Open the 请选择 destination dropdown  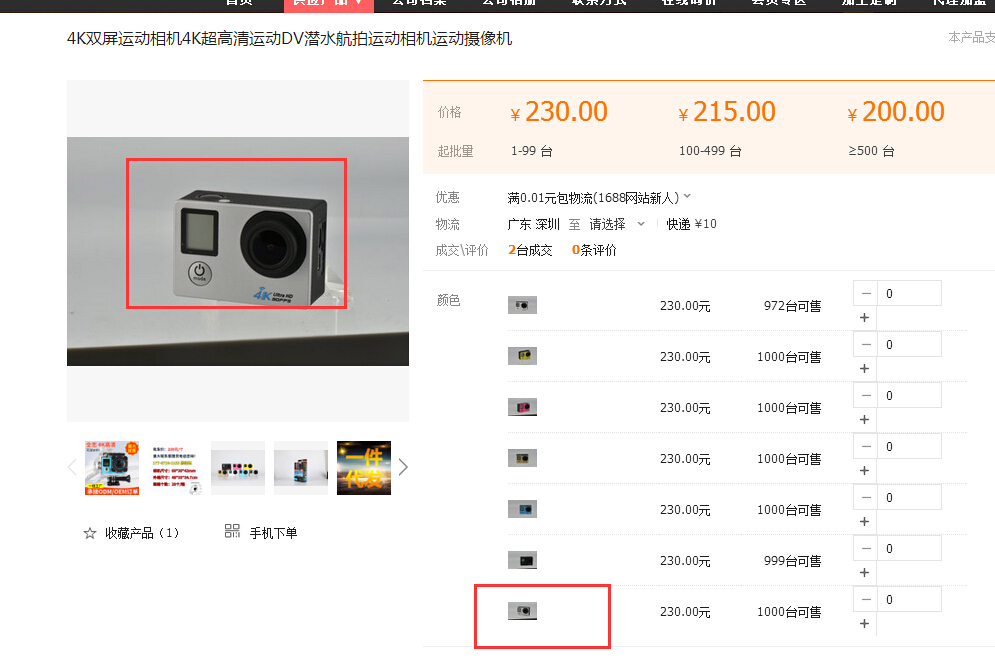[x=617, y=224]
